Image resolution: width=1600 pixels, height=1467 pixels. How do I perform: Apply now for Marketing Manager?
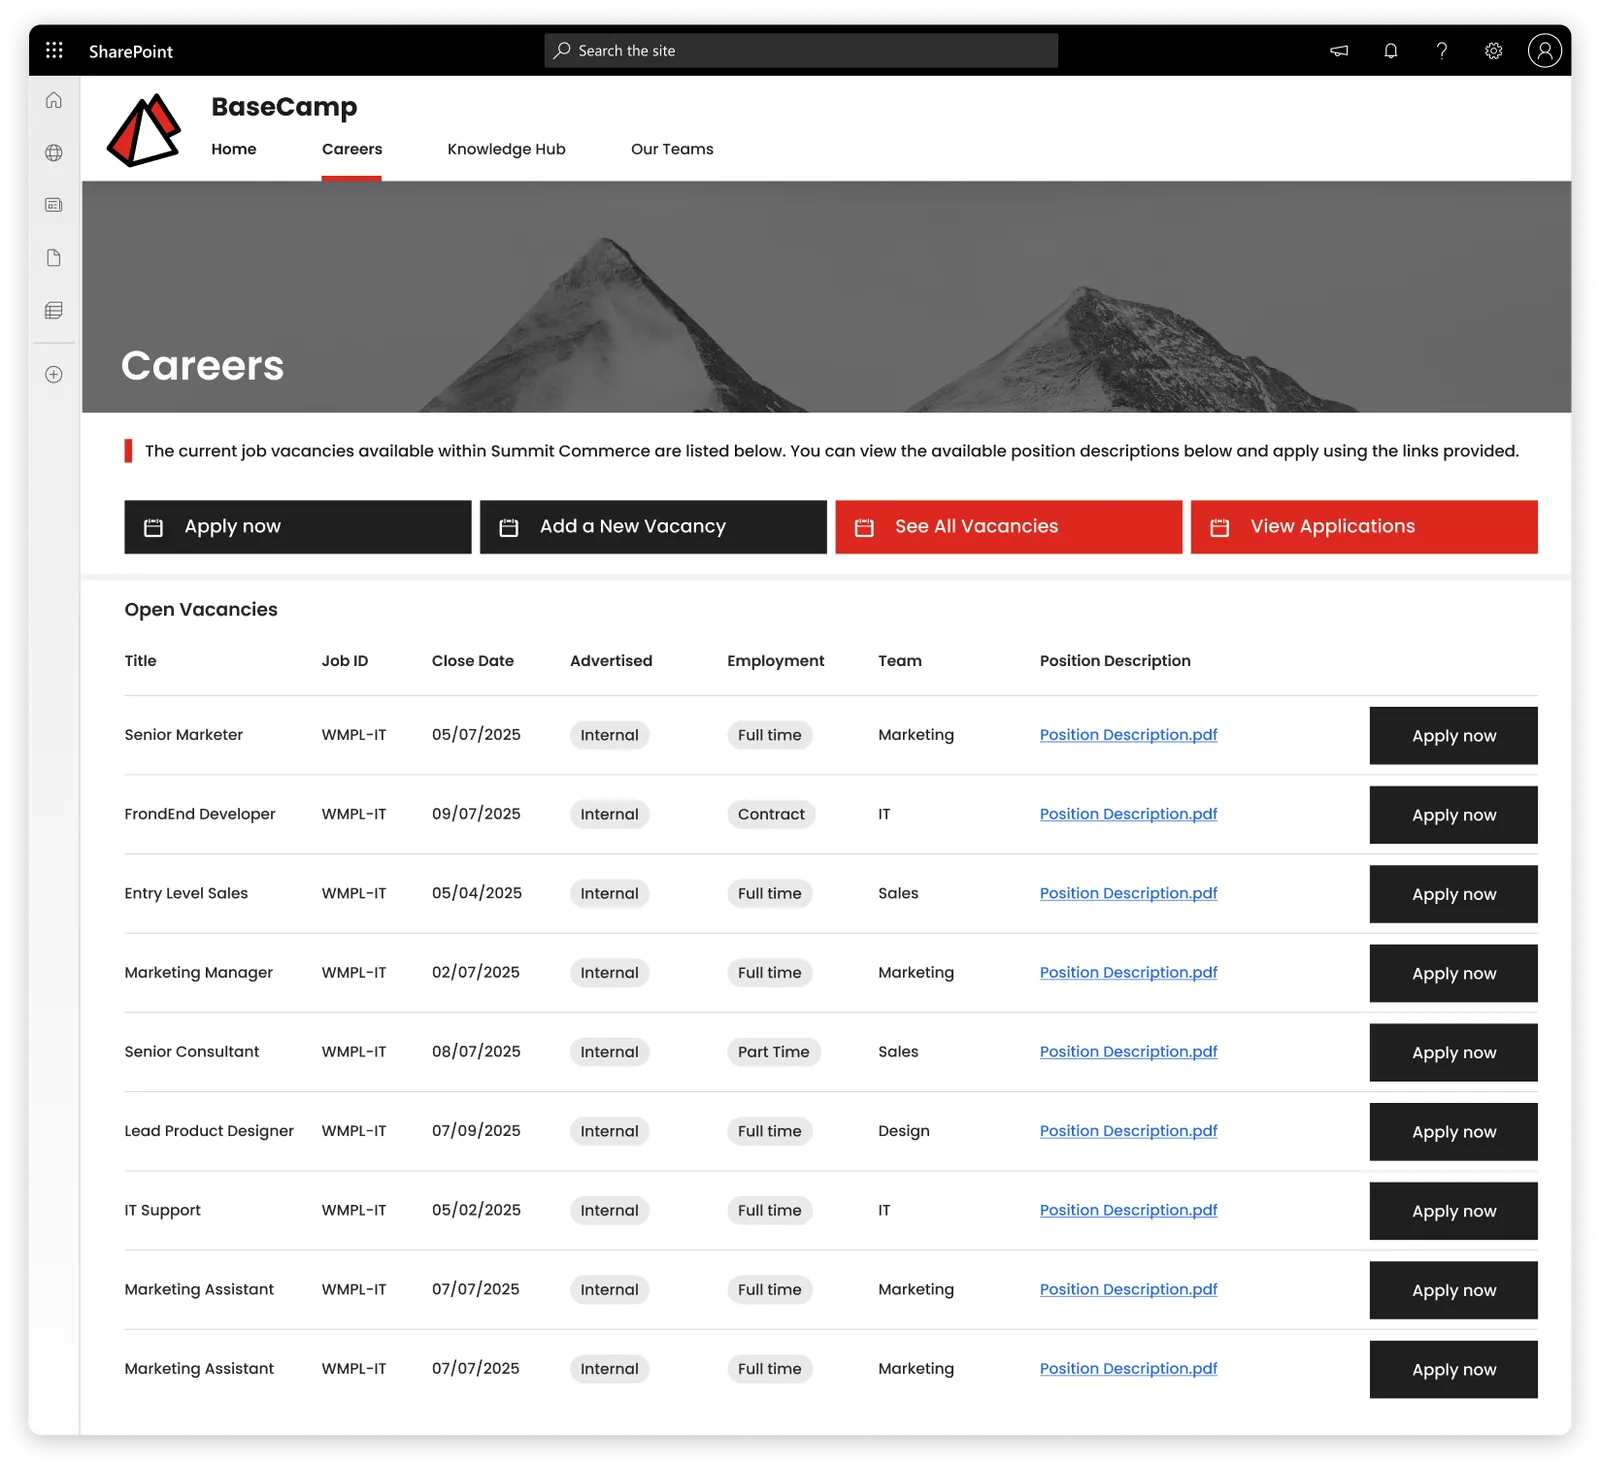[1453, 973]
